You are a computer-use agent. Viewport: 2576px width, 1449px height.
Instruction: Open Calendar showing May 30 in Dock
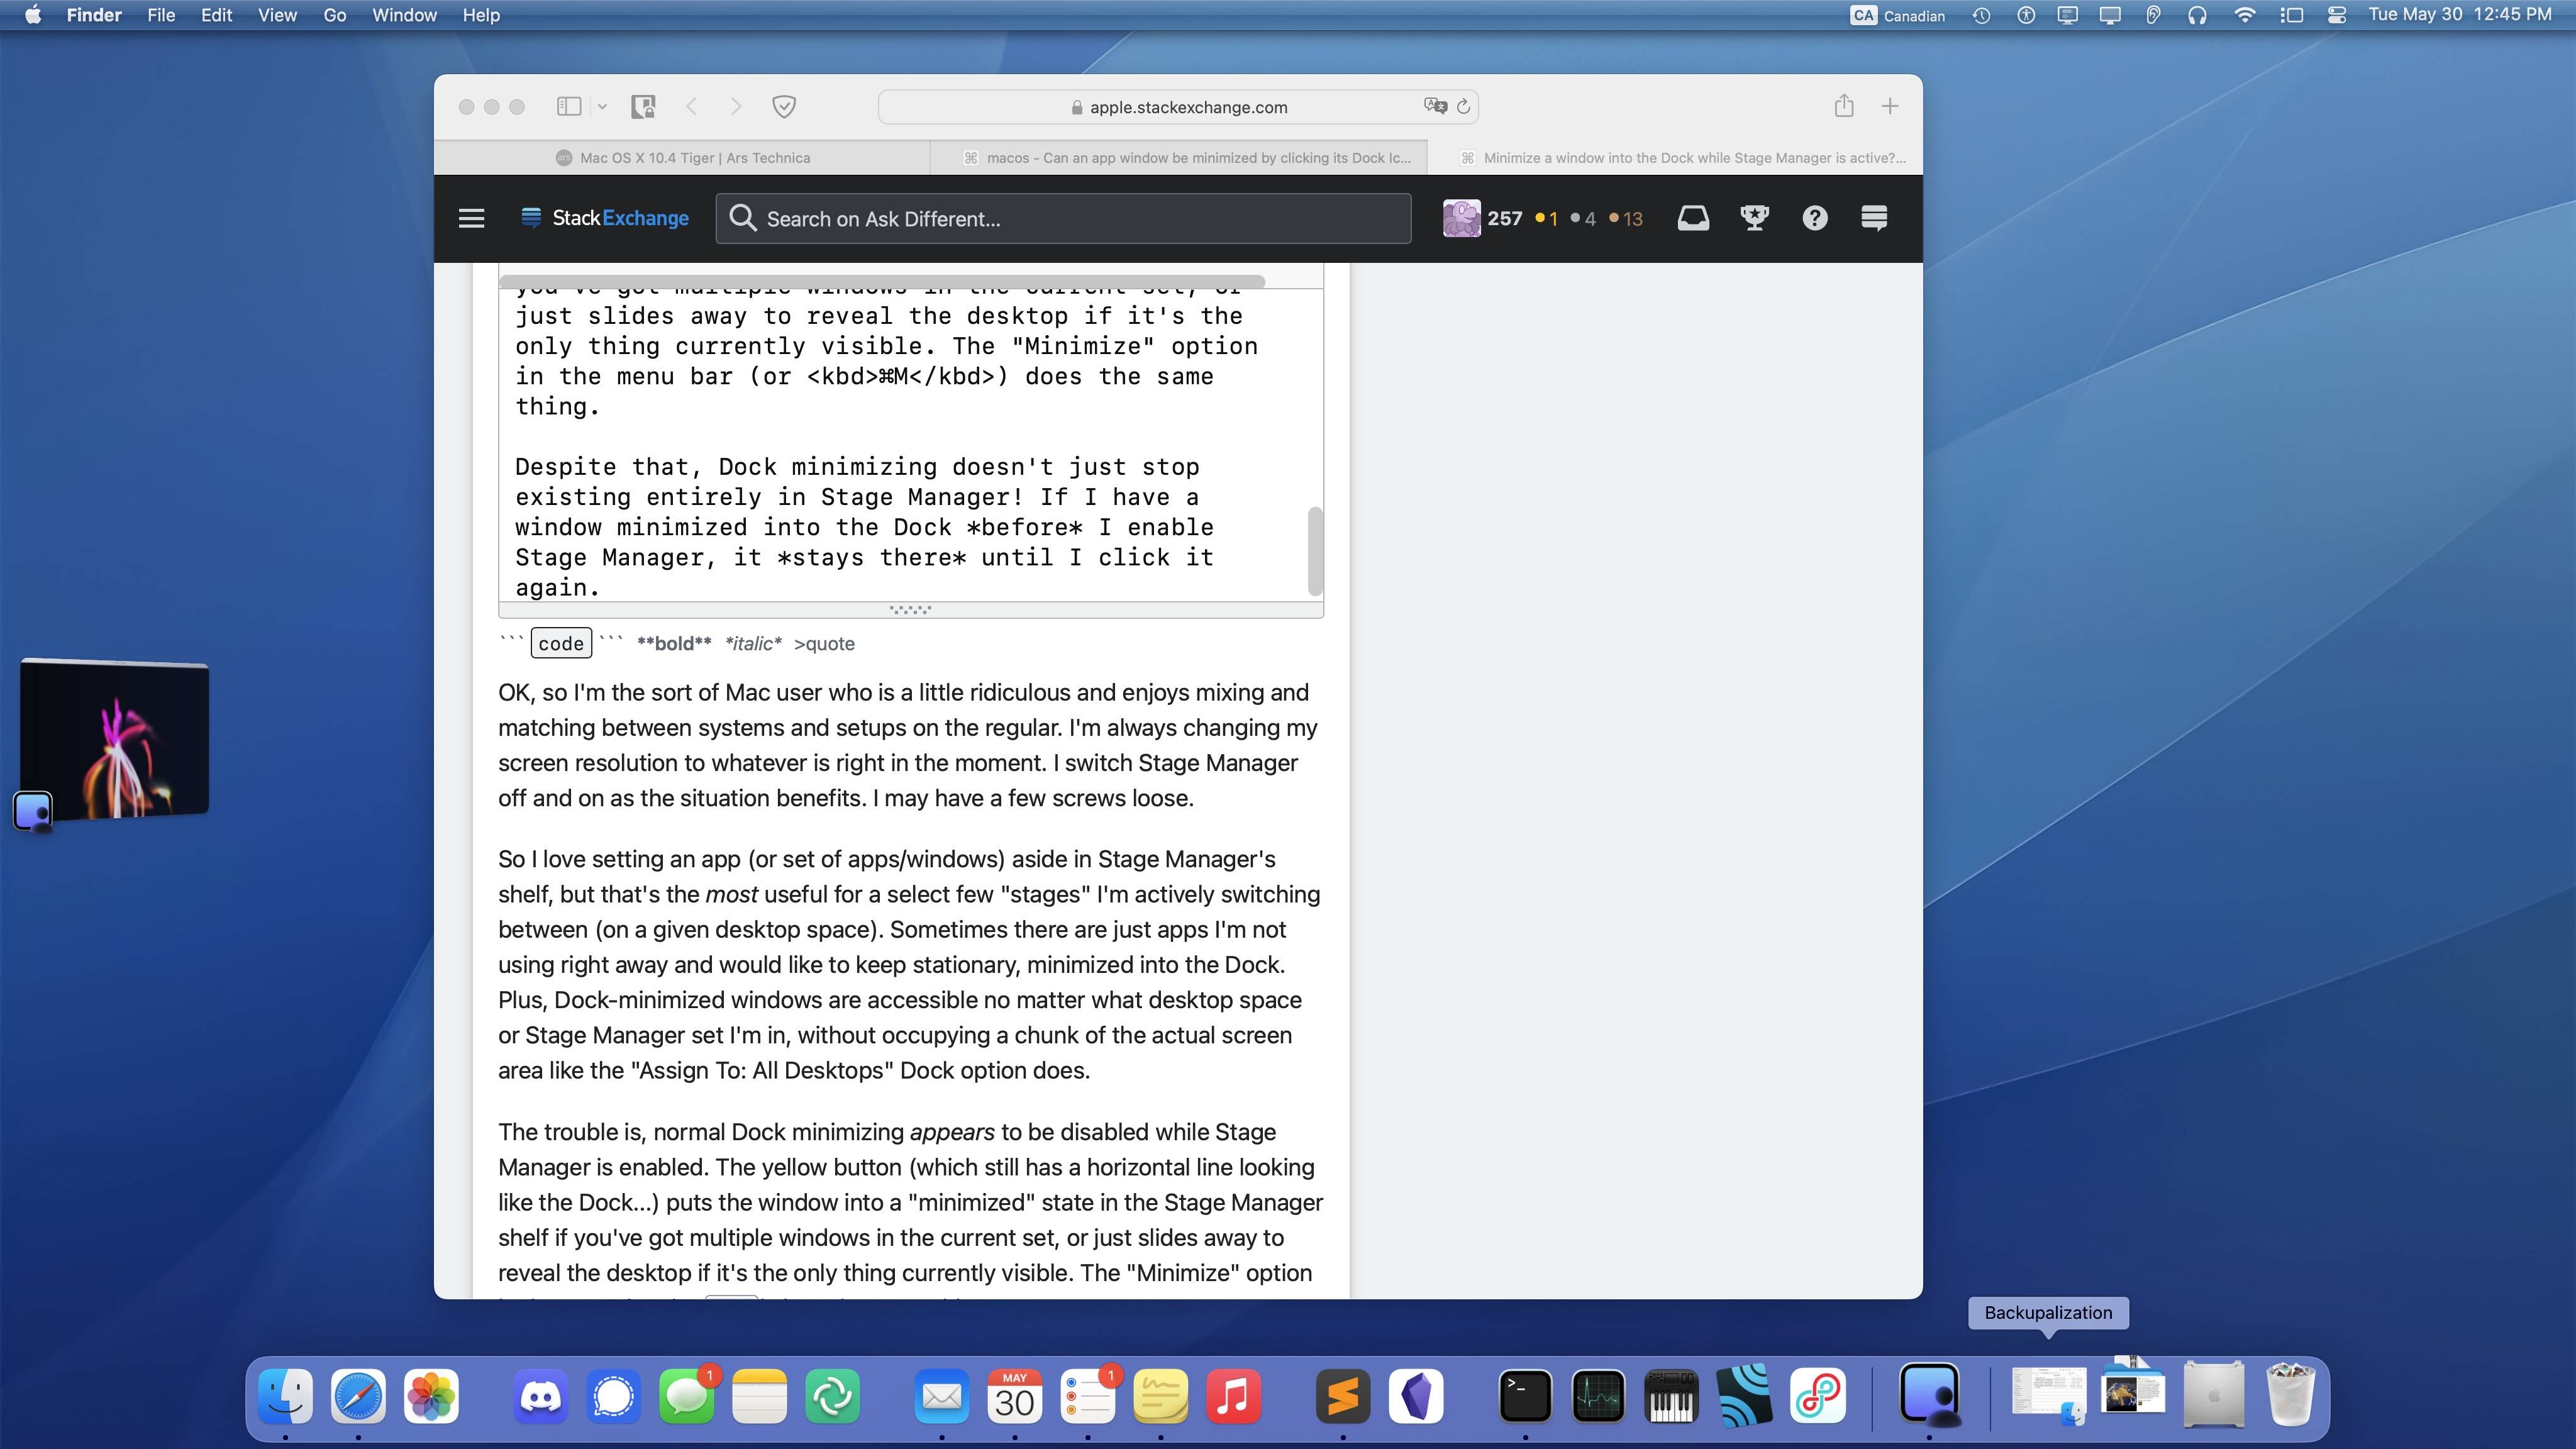(1015, 1396)
